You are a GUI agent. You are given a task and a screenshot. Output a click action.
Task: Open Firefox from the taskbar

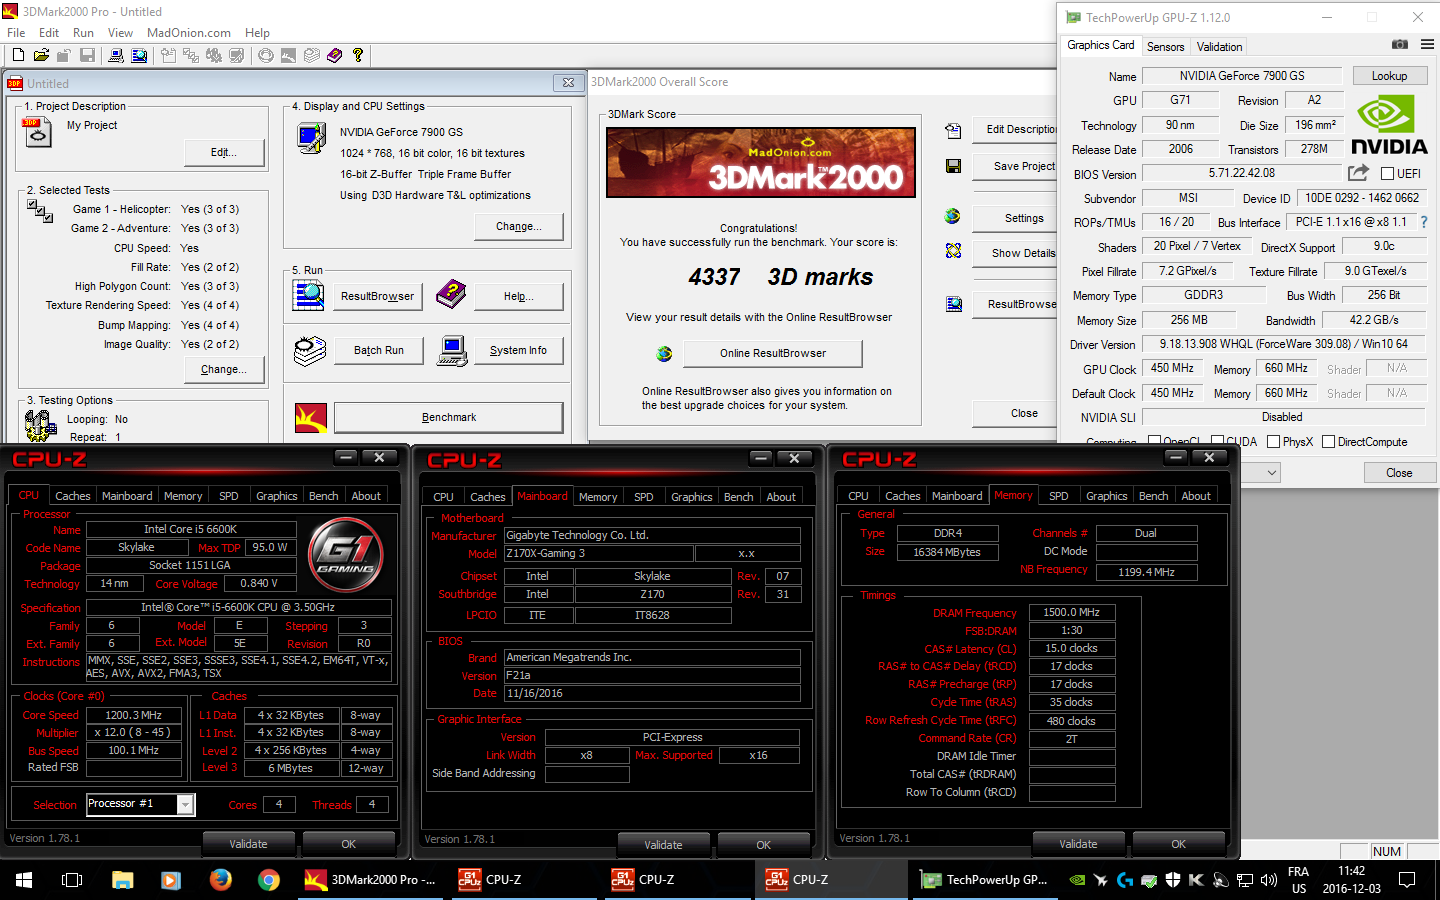click(x=221, y=880)
